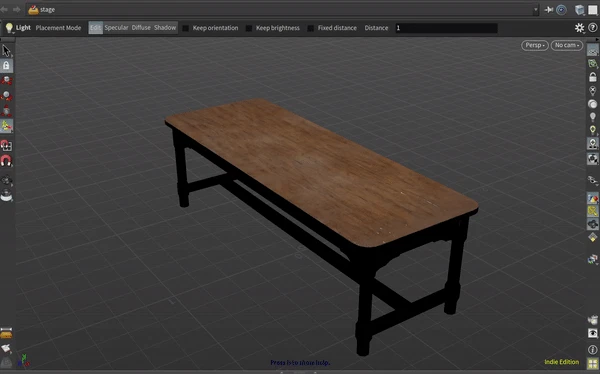Go back using the left arrow button
Image resolution: width=600 pixels, height=374 pixels.
pos(5,10)
